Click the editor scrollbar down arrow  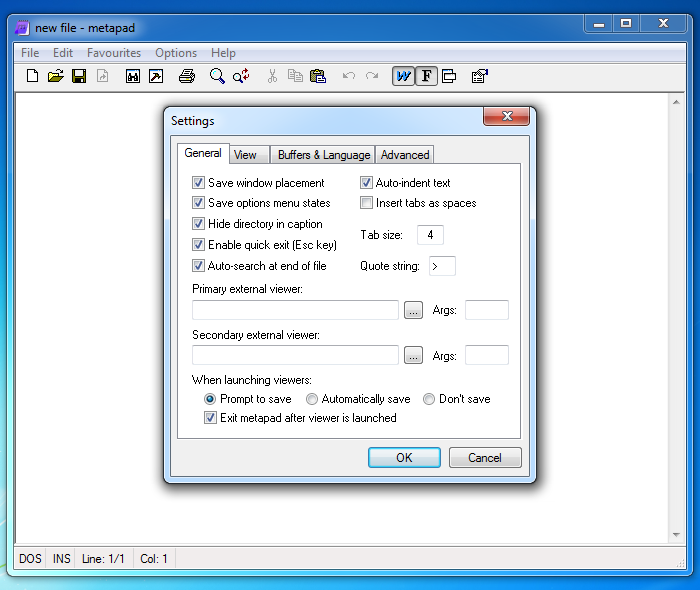tap(676, 534)
